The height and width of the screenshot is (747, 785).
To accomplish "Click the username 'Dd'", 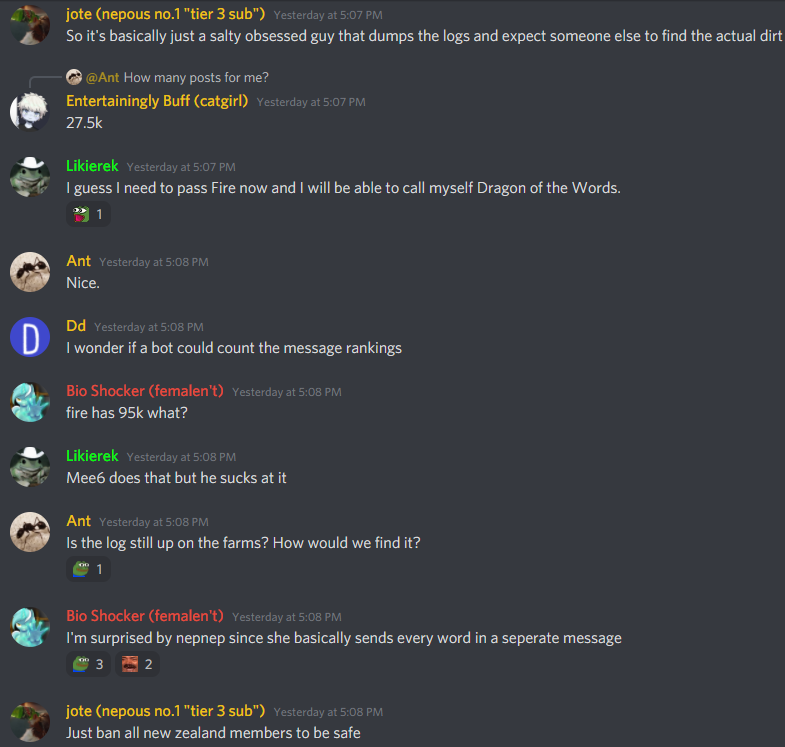I will point(76,326).
